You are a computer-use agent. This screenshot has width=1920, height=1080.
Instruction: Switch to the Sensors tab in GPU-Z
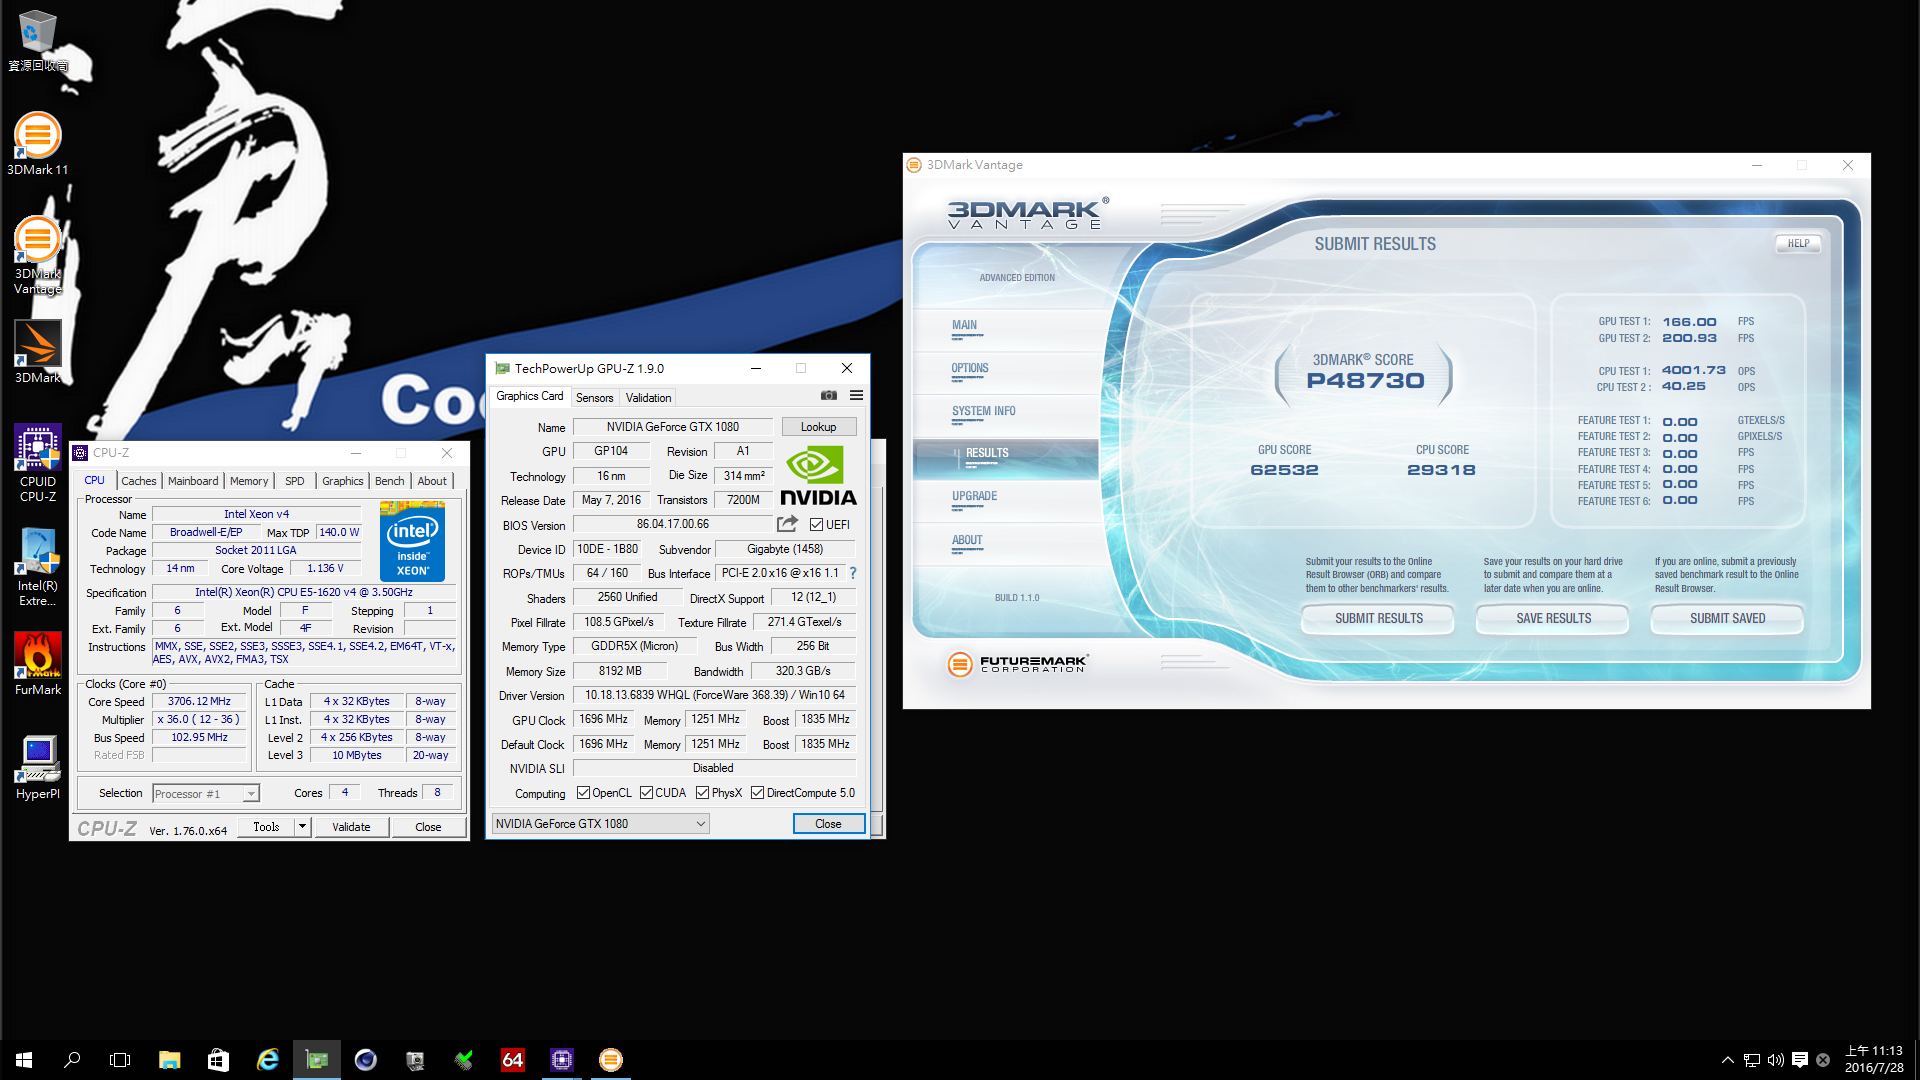click(594, 398)
